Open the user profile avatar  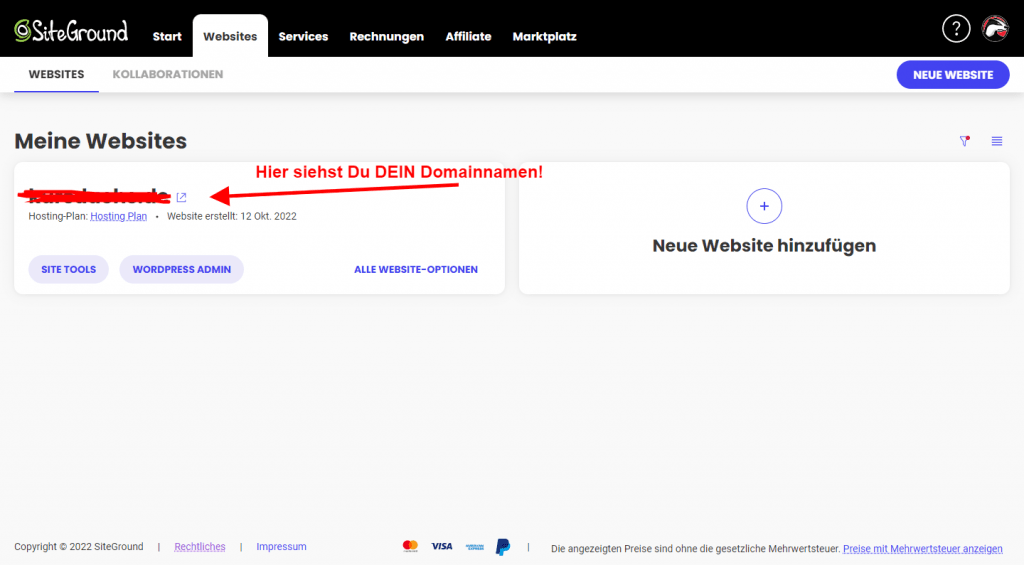(995, 29)
